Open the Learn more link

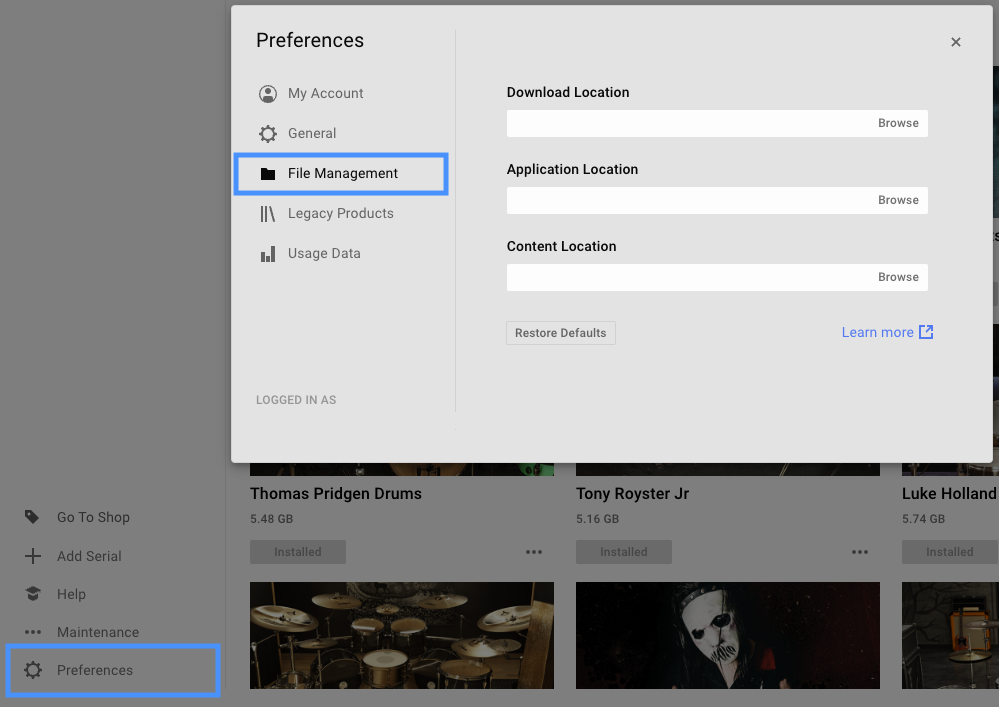point(886,333)
